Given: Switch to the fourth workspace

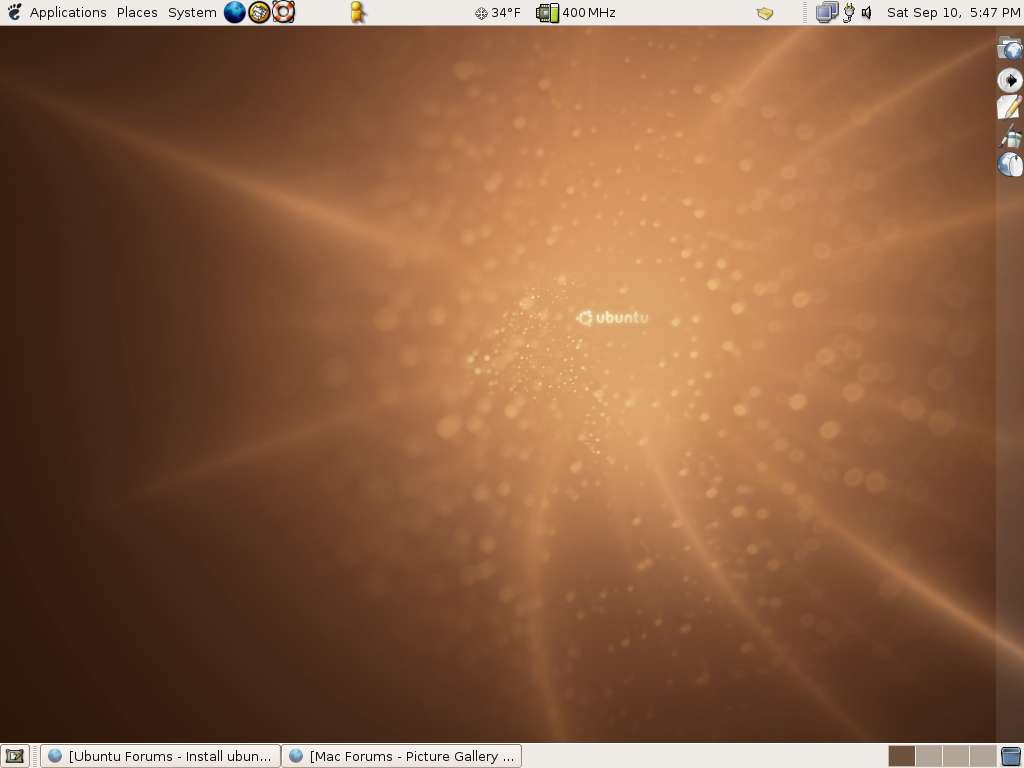Looking at the screenshot, I should [982, 756].
